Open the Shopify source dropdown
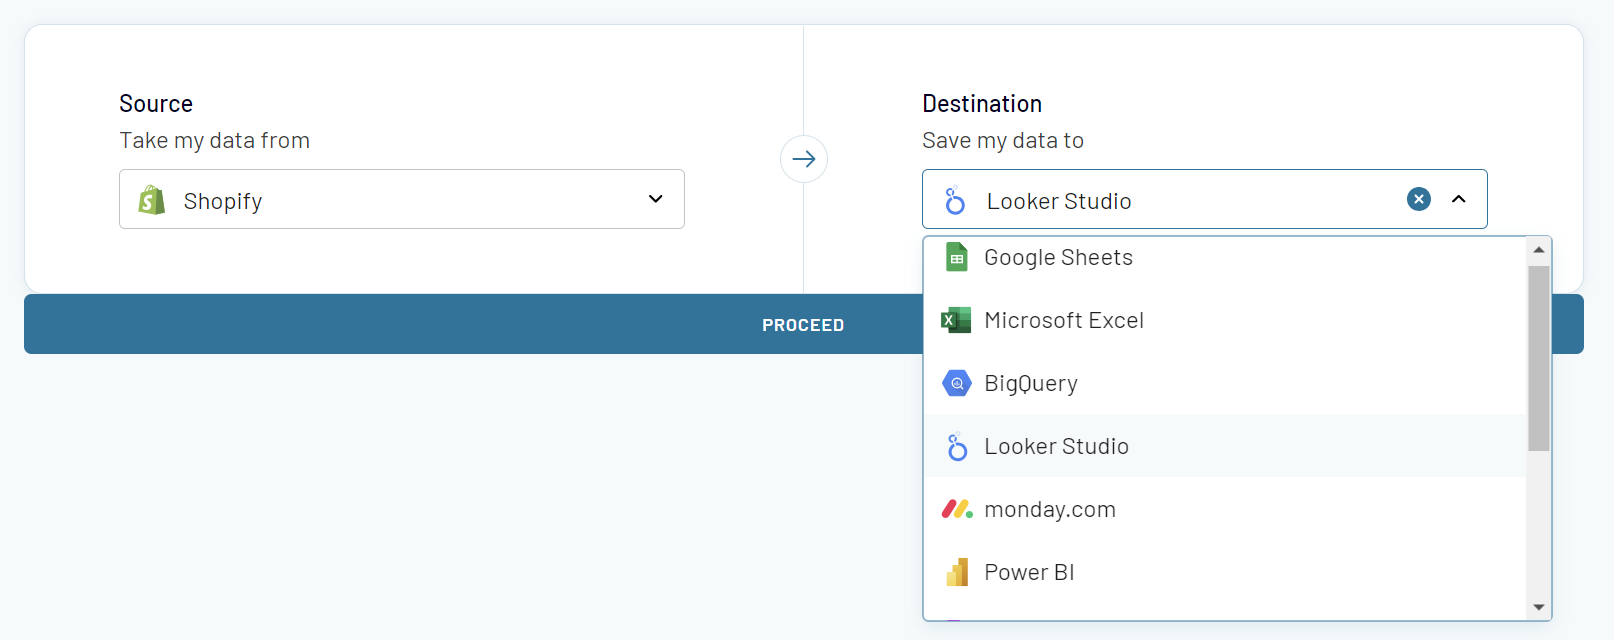This screenshot has width=1614, height=640. 401,199
